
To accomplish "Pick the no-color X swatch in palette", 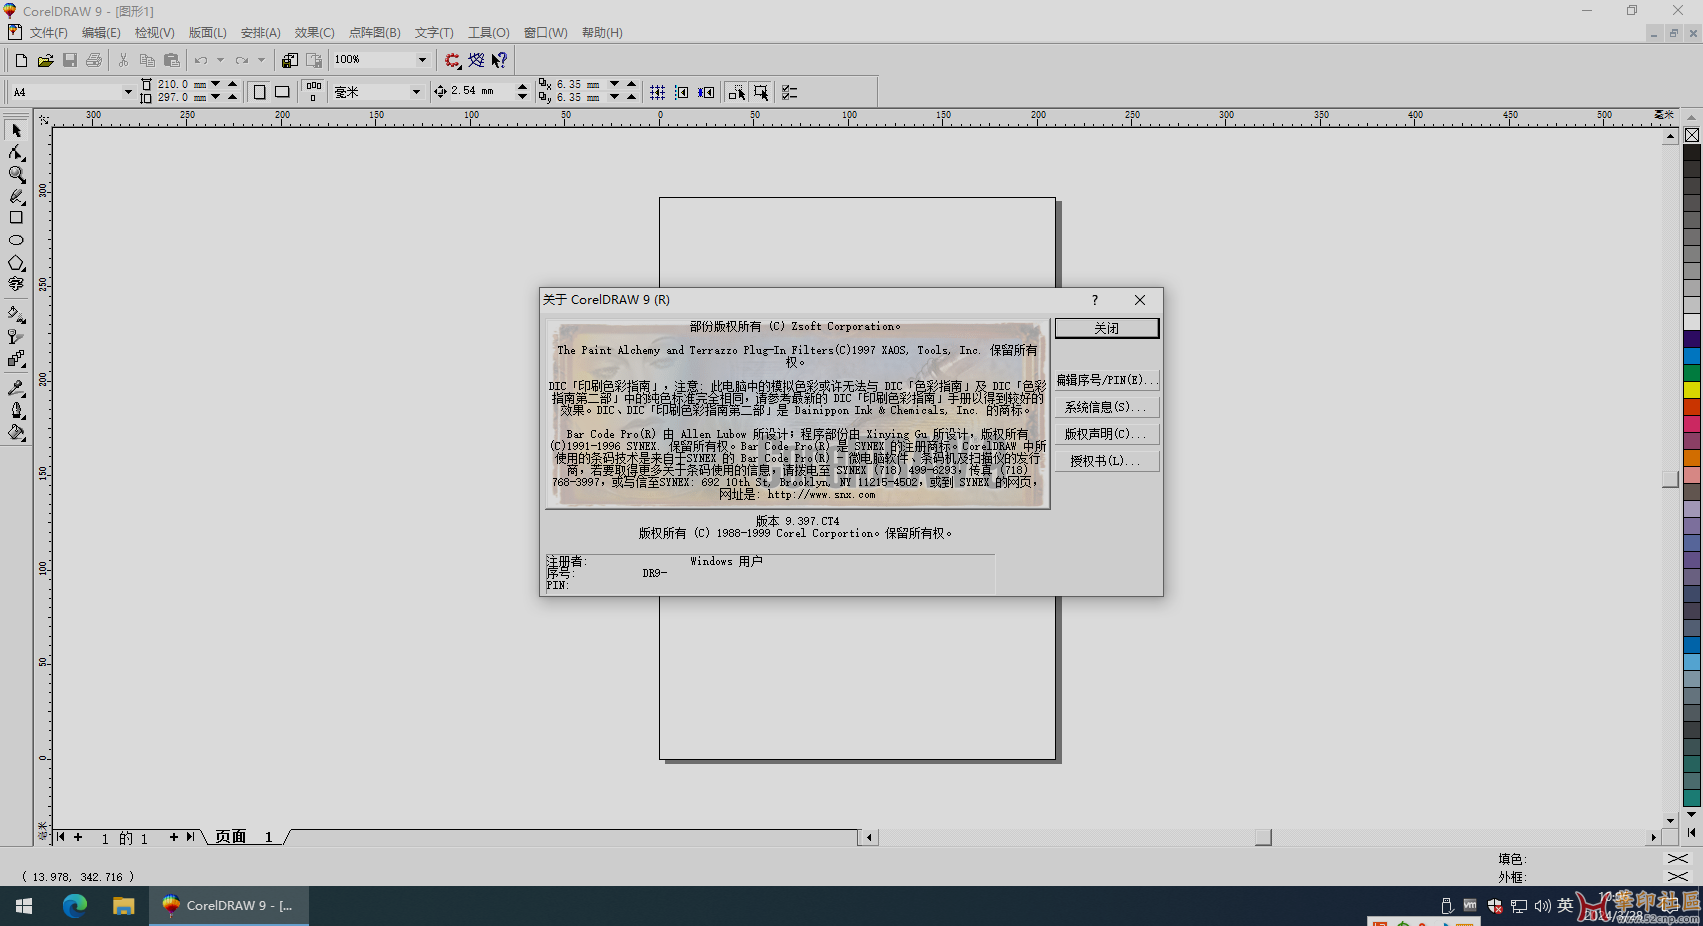I will [x=1692, y=135].
